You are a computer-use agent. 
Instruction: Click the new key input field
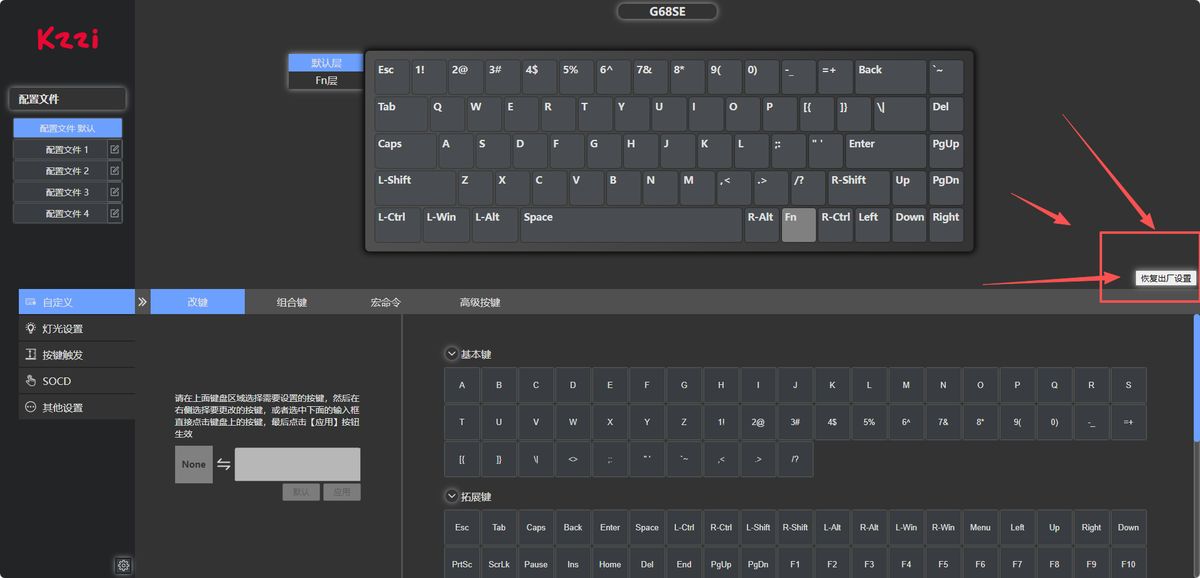click(297, 464)
